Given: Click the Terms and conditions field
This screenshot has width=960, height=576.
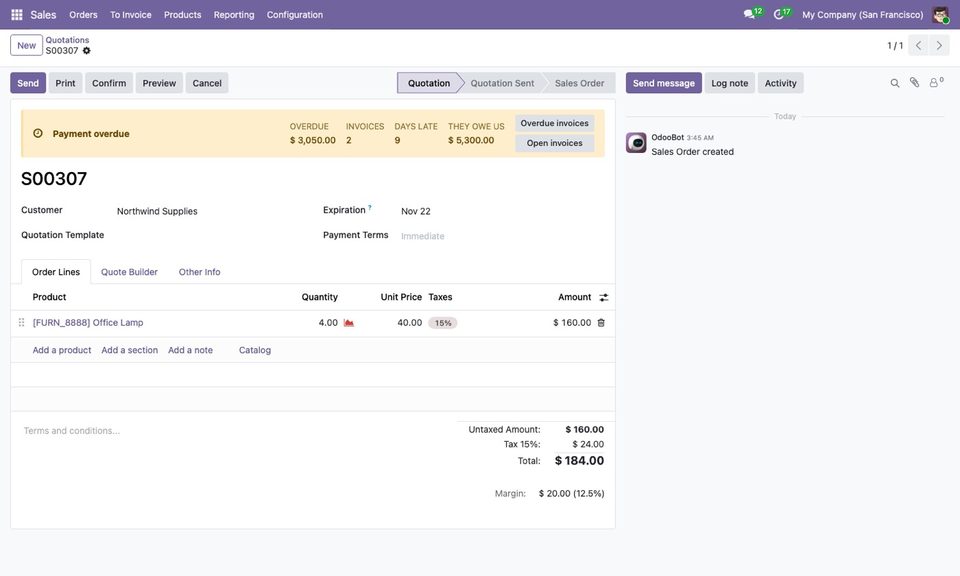Looking at the screenshot, I should coord(233,431).
